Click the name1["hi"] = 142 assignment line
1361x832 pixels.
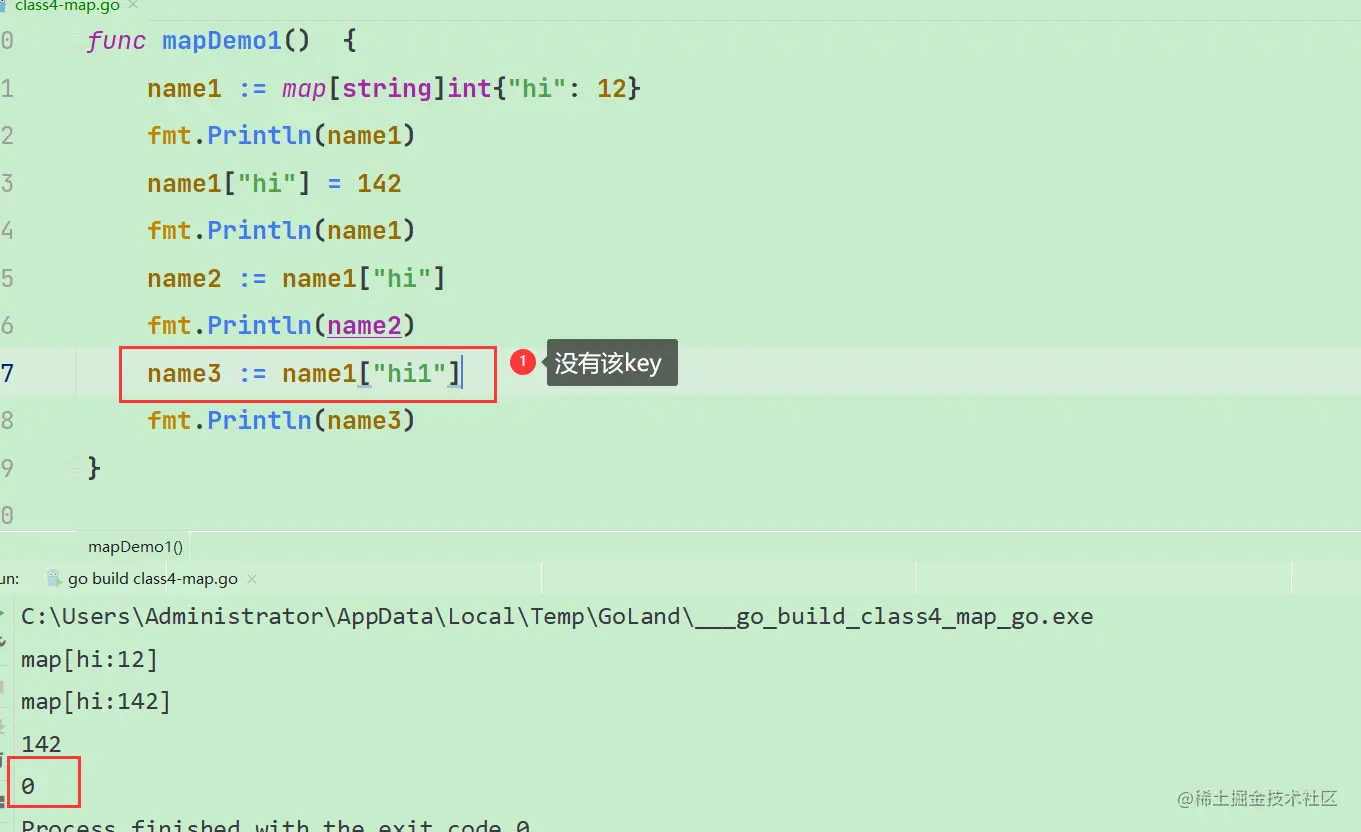[274, 184]
